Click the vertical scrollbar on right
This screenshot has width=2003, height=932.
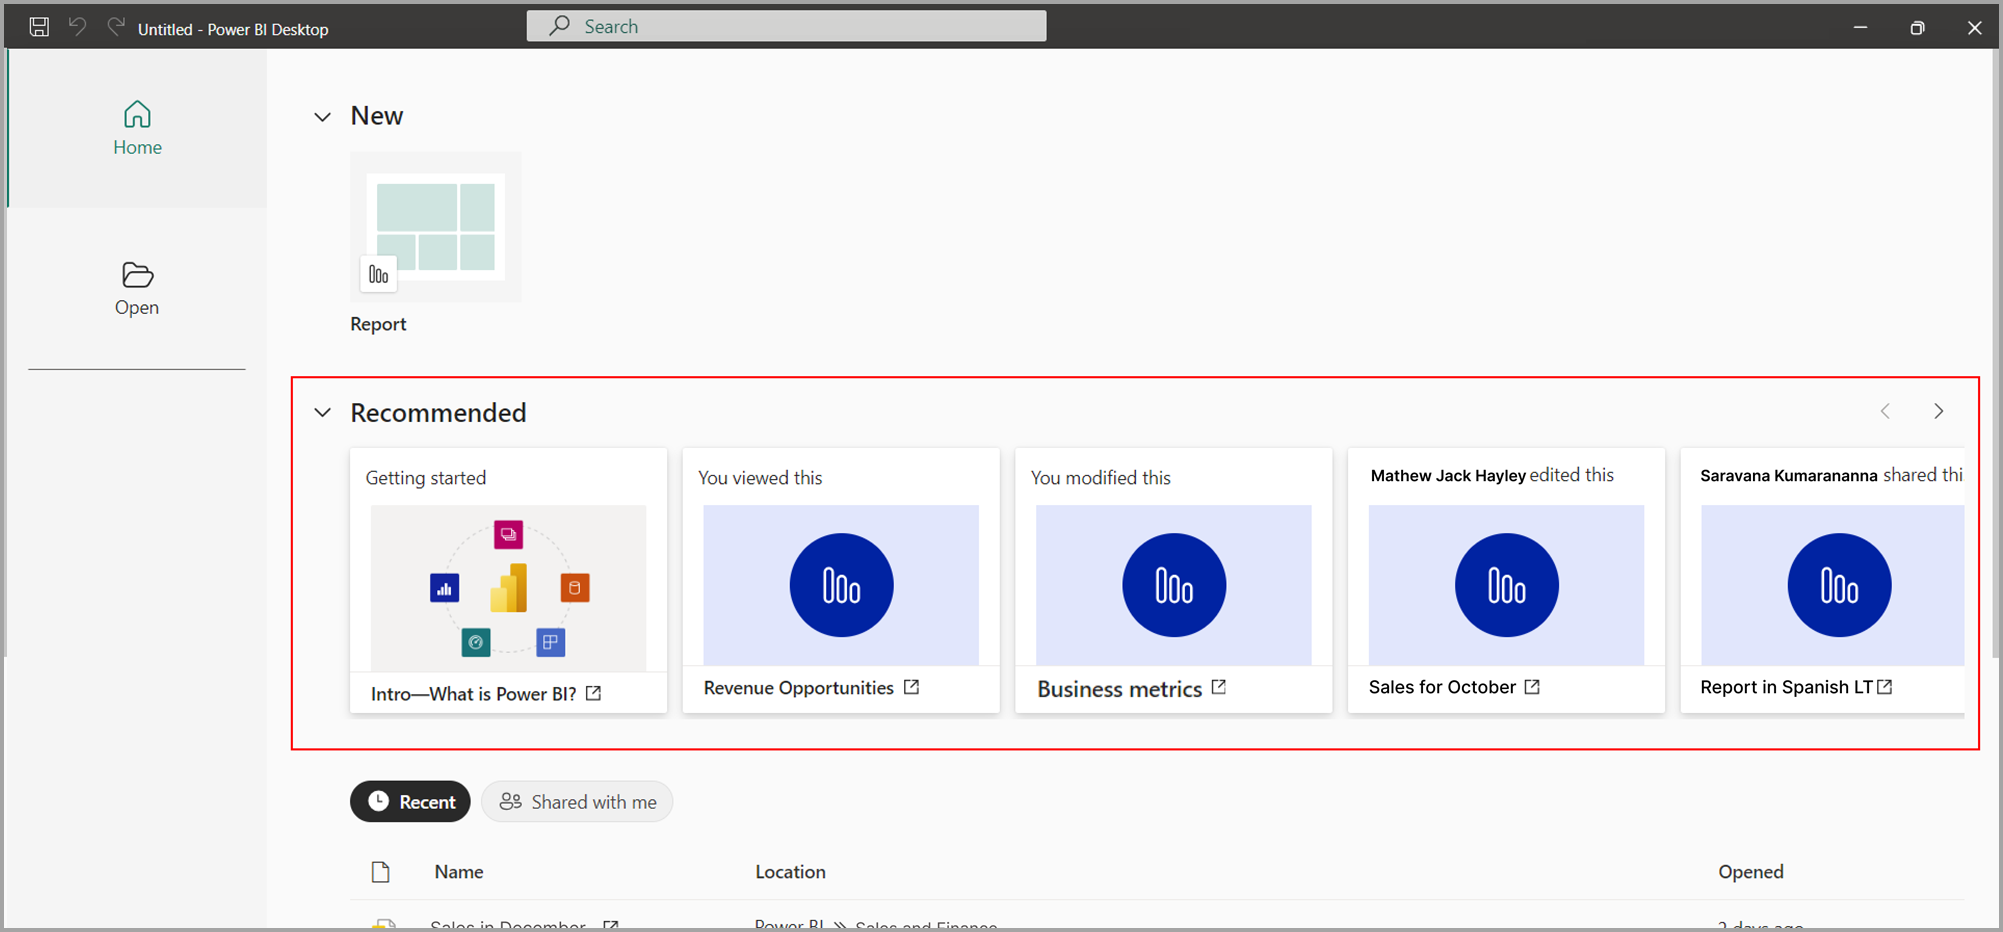click(x=1996, y=353)
